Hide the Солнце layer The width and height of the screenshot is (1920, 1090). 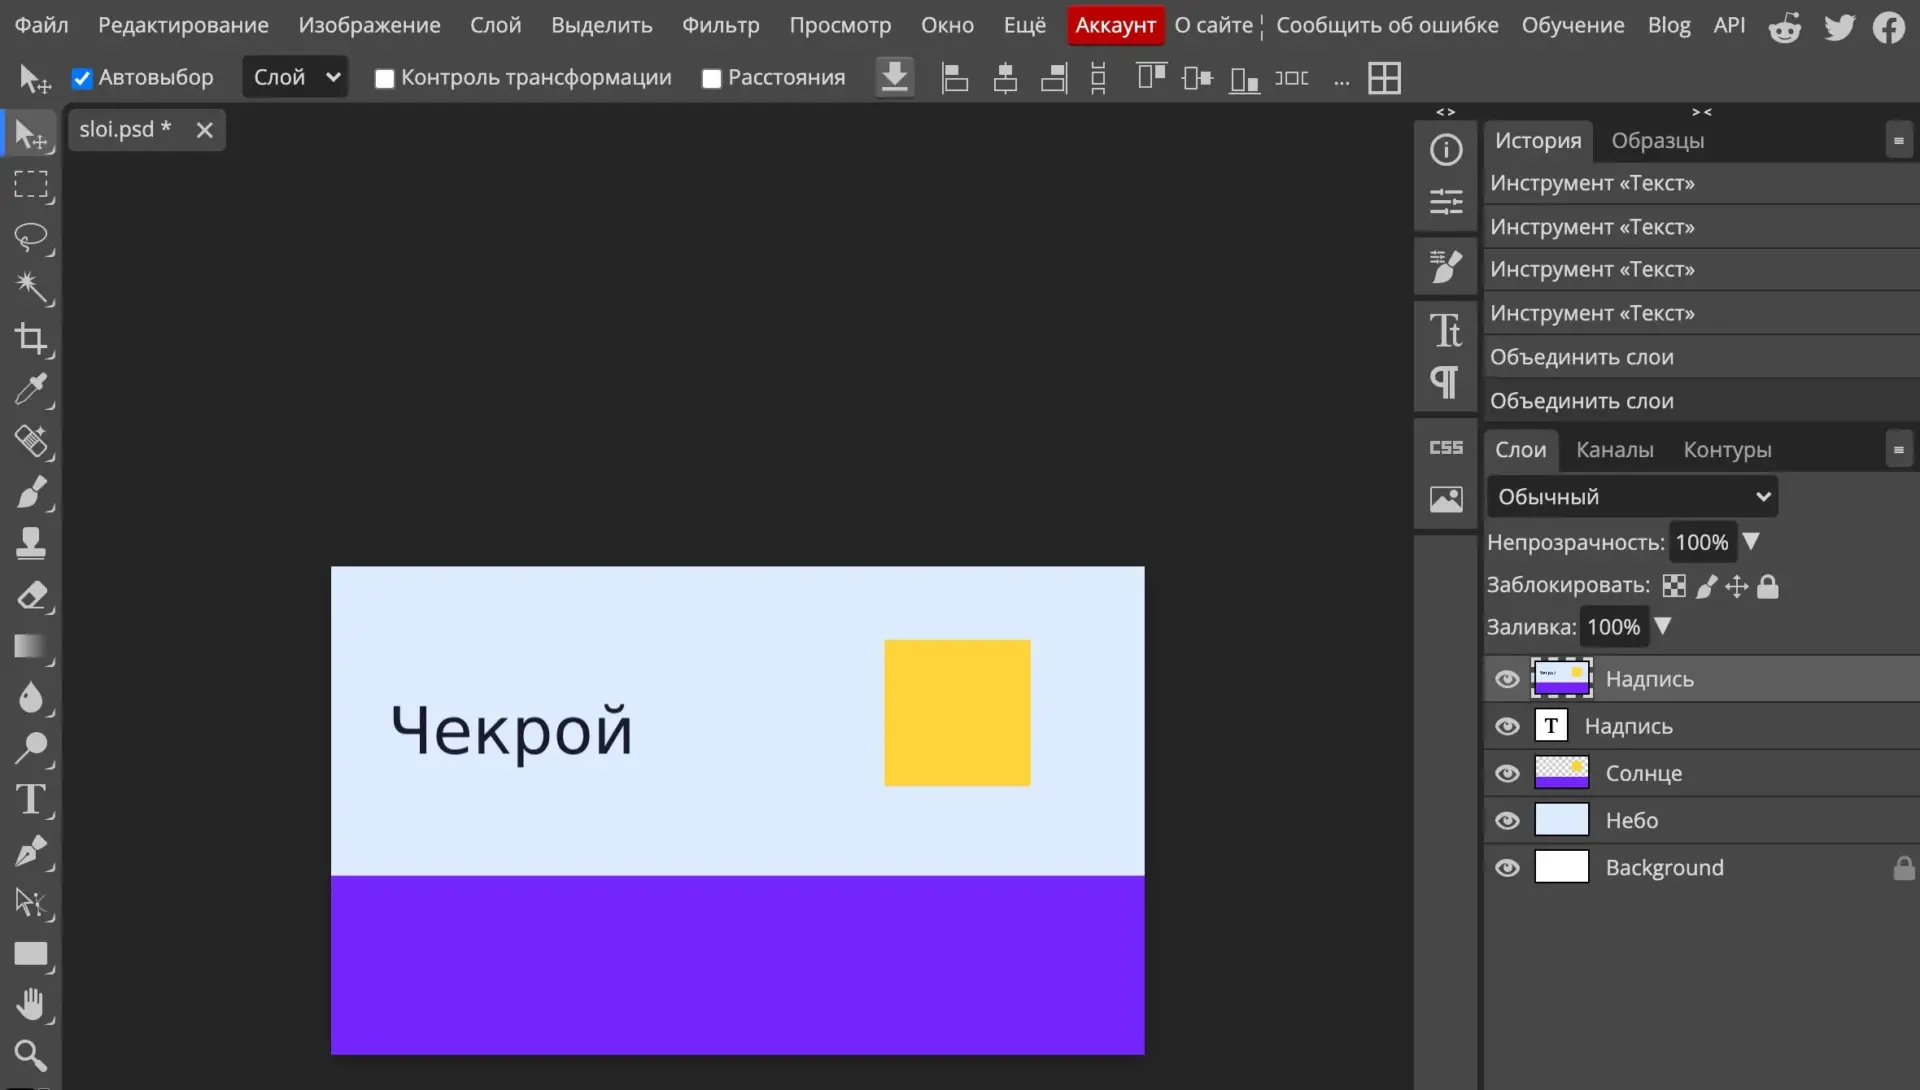tap(1507, 773)
